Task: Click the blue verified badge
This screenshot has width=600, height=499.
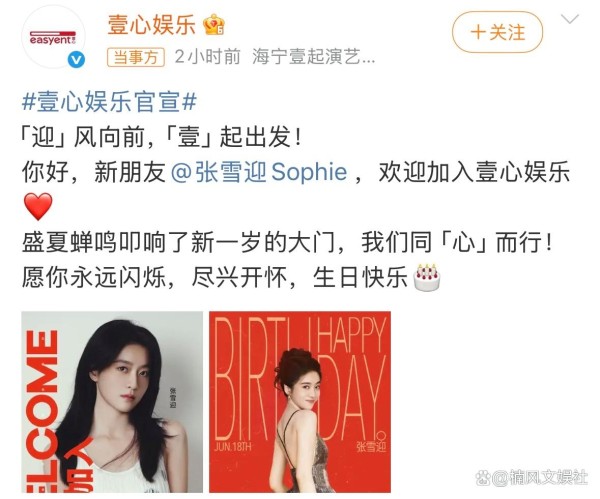Action: tap(77, 60)
